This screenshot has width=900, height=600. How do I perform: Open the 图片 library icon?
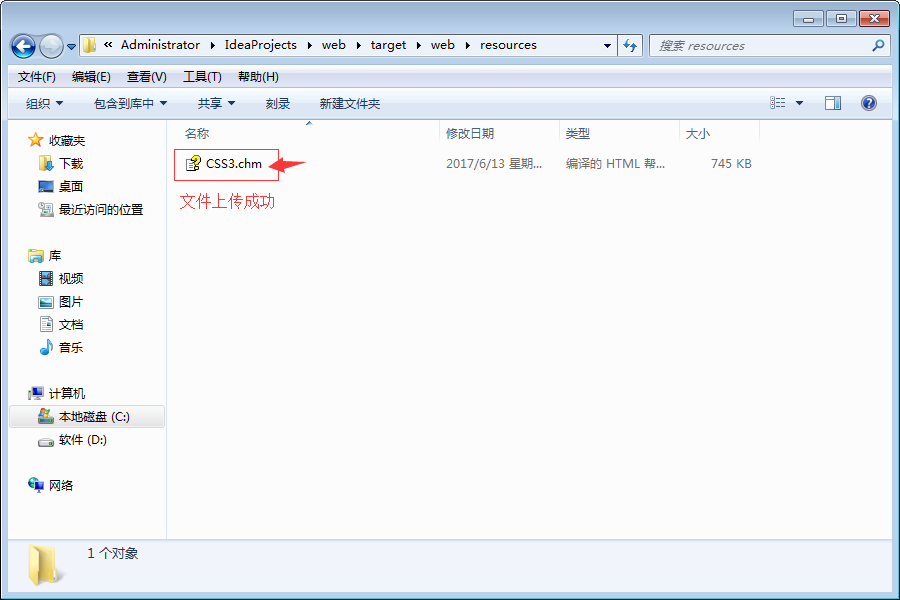pos(46,302)
